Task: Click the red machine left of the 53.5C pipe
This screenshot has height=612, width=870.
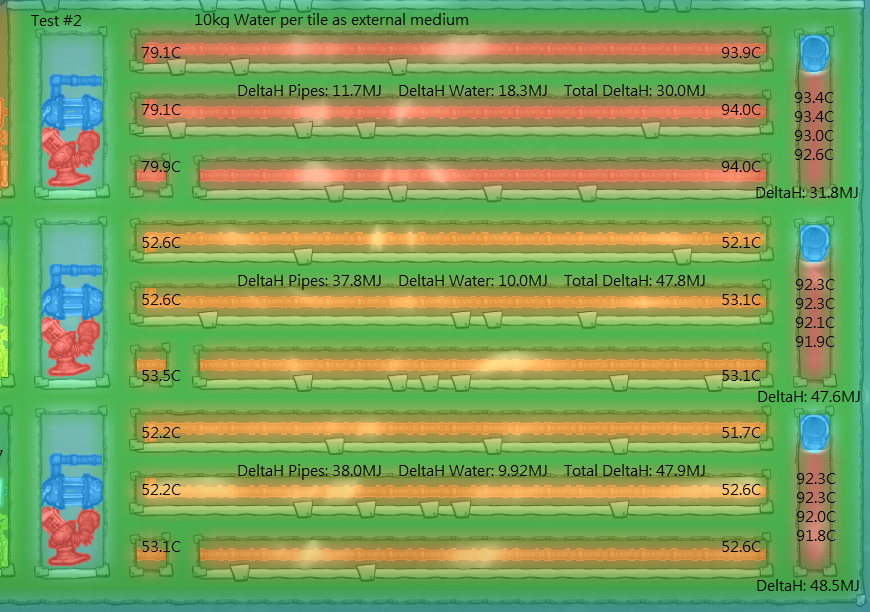Action: coord(71,347)
